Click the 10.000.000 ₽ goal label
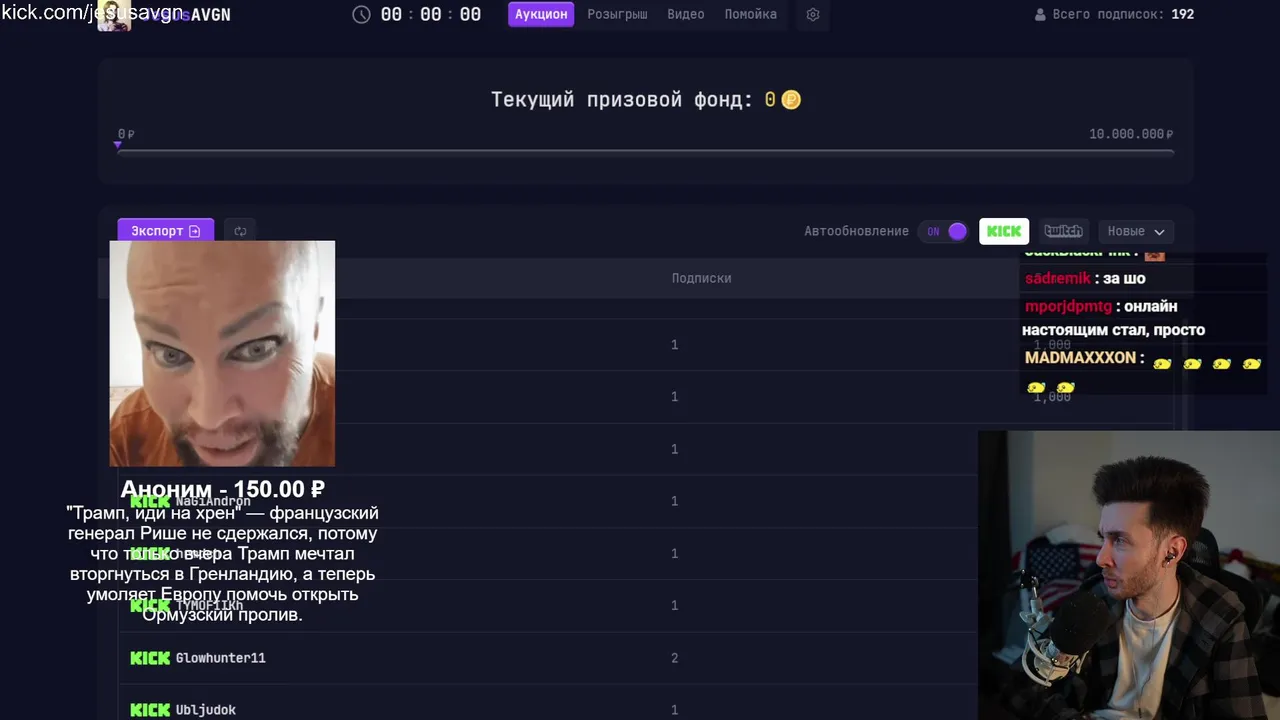 [x=1131, y=134]
